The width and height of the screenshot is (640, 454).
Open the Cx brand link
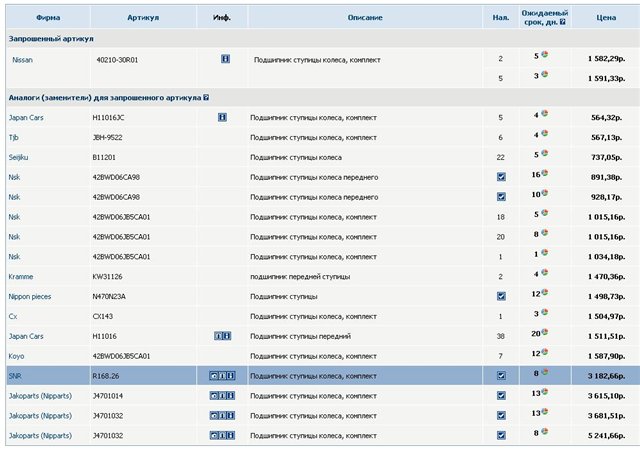click(x=13, y=316)
